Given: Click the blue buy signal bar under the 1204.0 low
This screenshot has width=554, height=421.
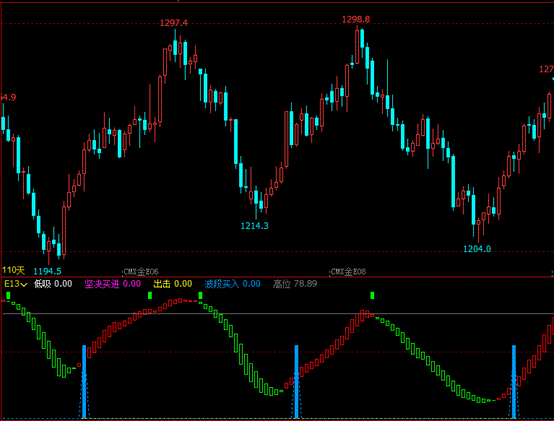Looking at the screenshot, I should pyautogui.click(x=514, y=382).
